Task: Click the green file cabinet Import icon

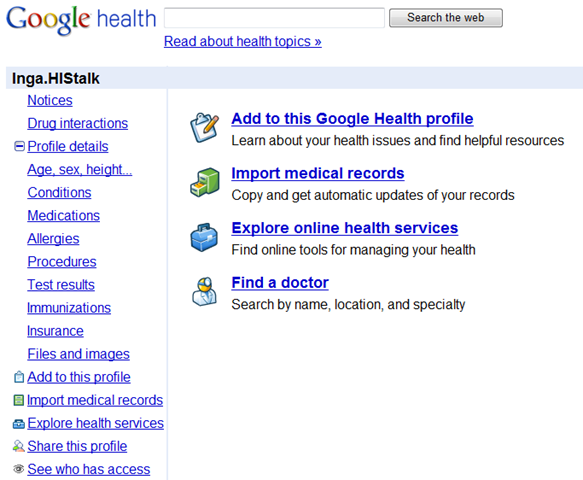Action: tap(204, 182)
